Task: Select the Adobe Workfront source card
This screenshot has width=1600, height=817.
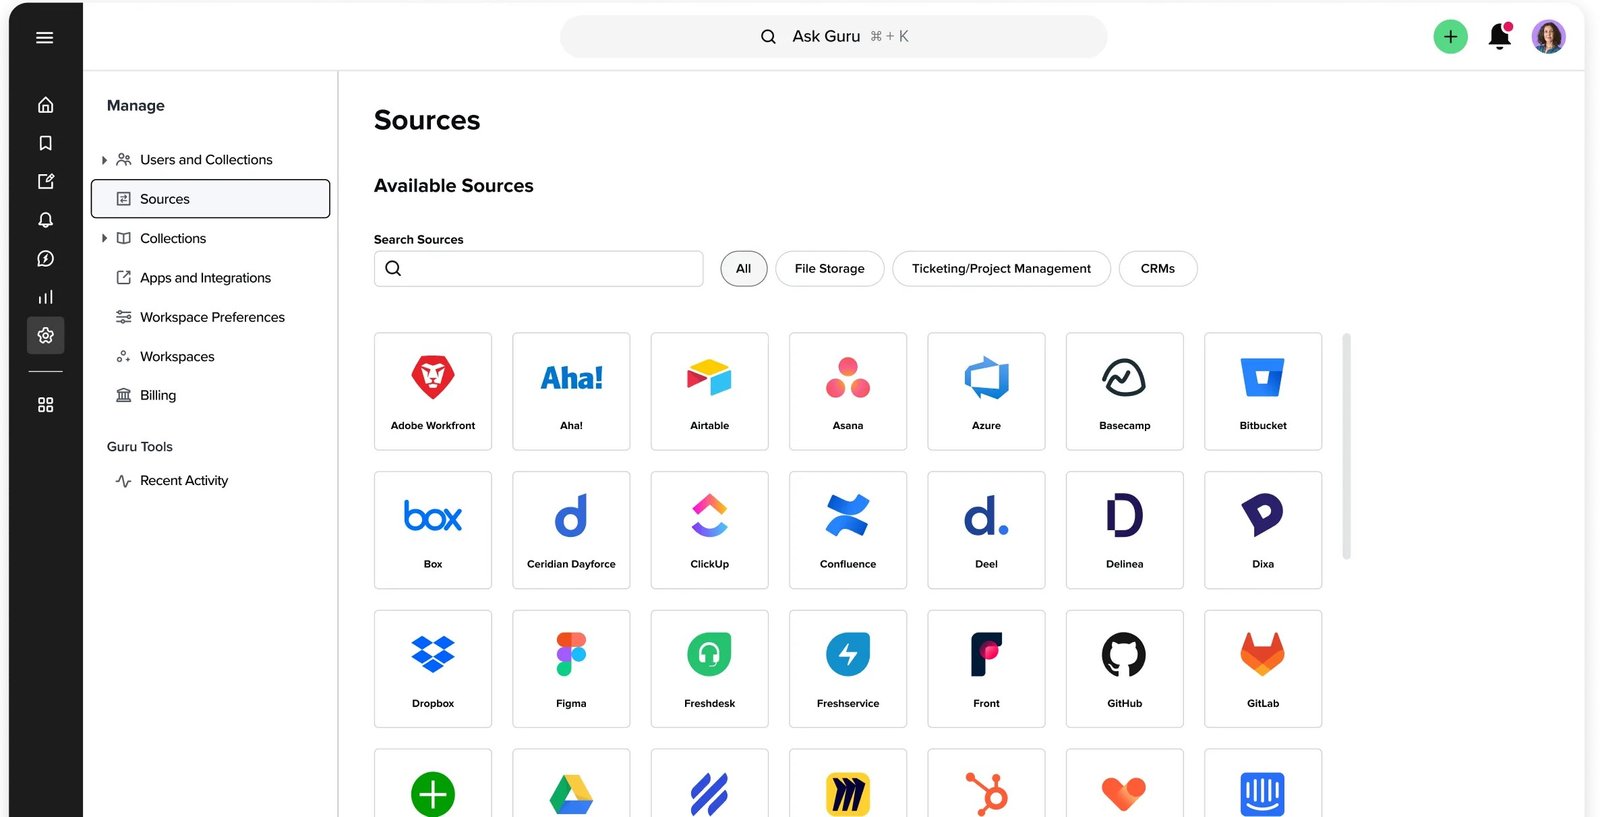Action: pos(433,391)
